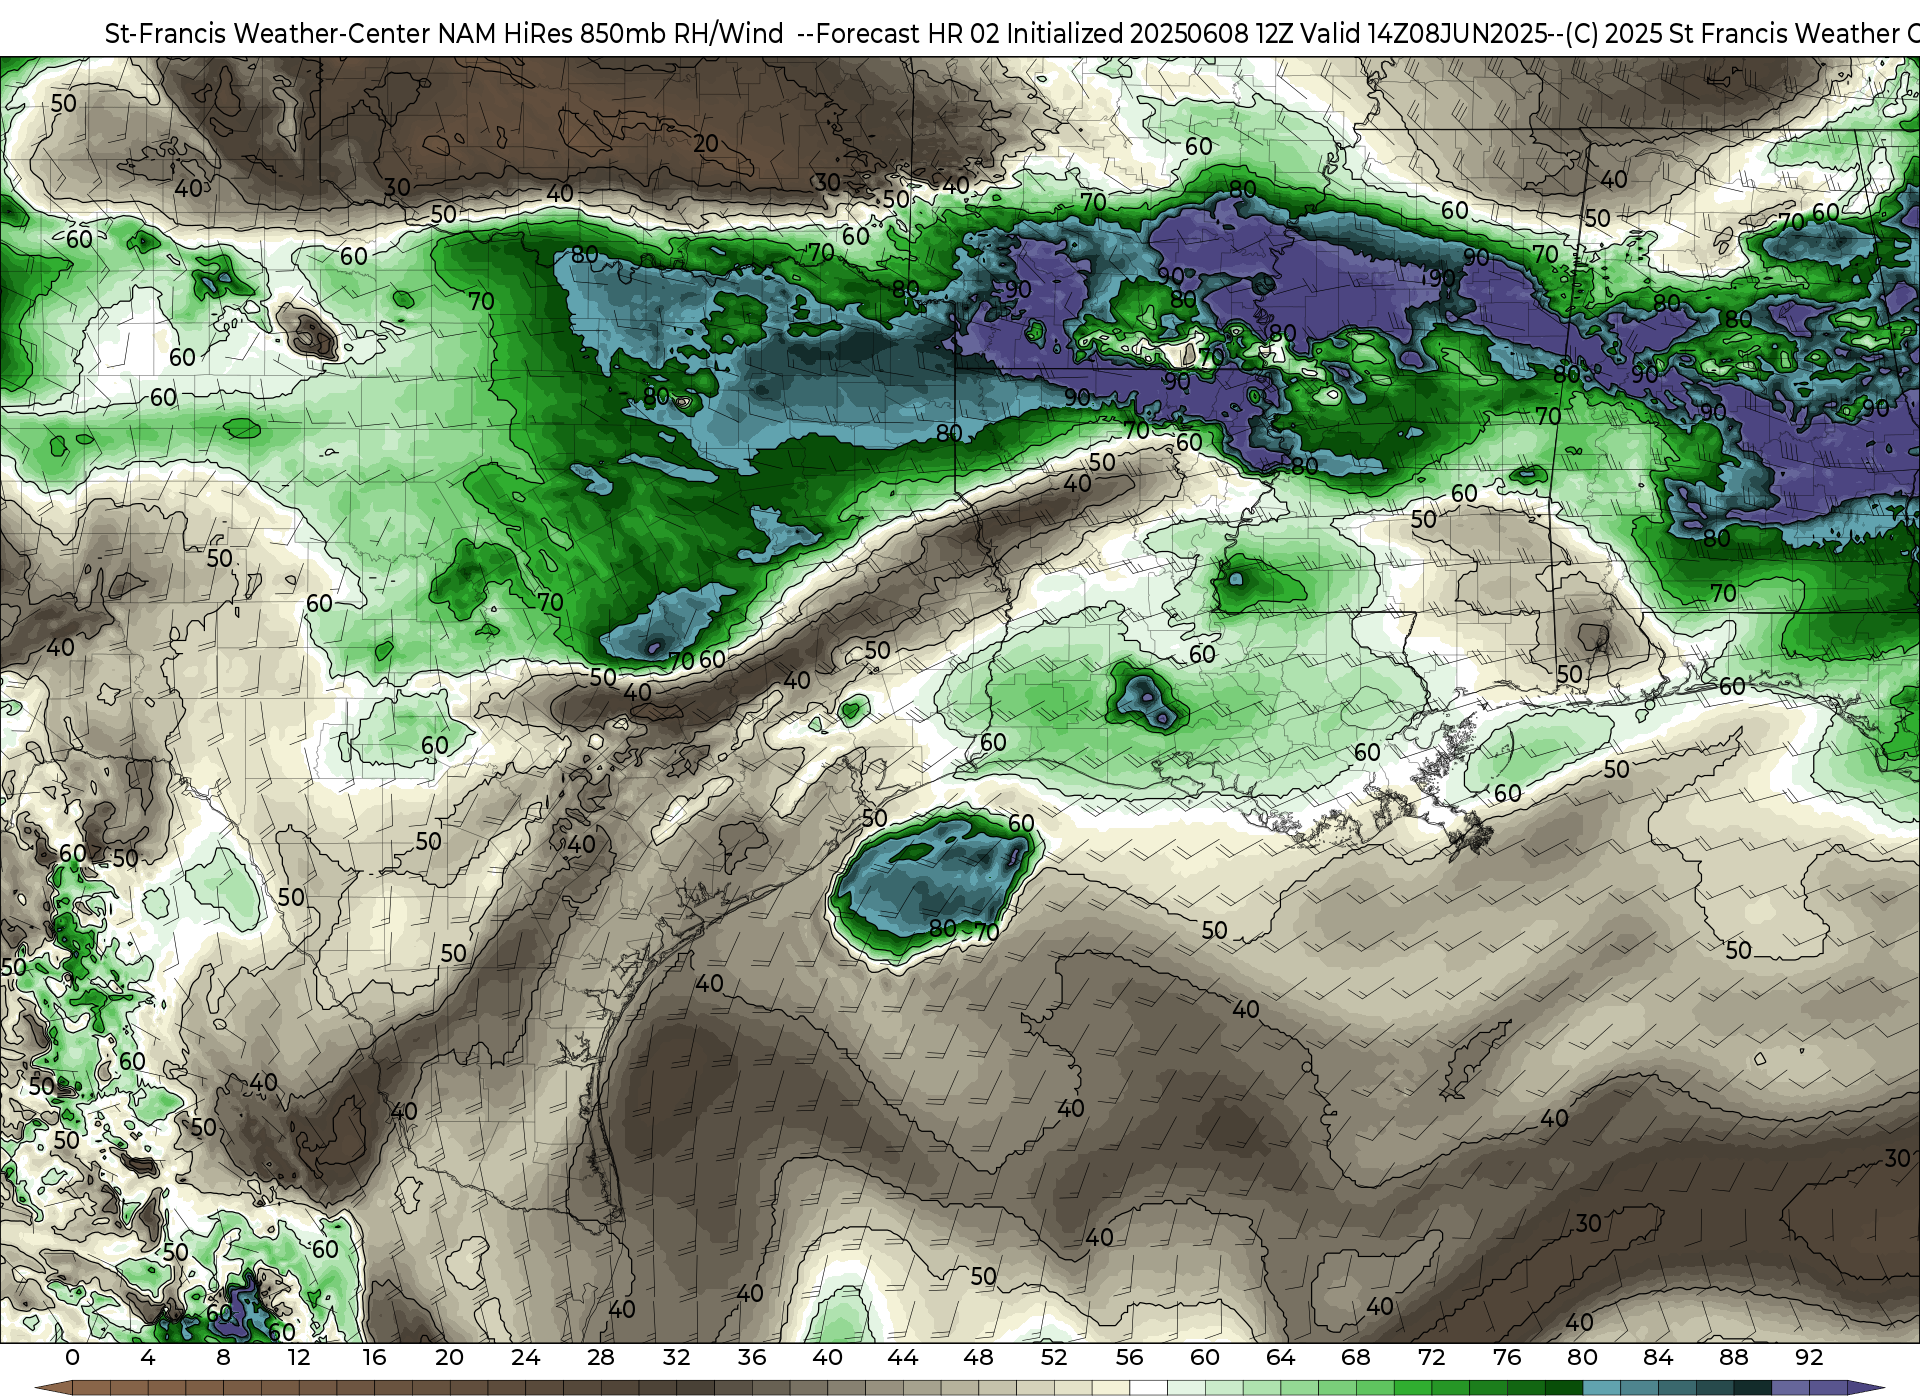
Task: Click the colorbar tick label '88'
Action: [1734, 1357]
